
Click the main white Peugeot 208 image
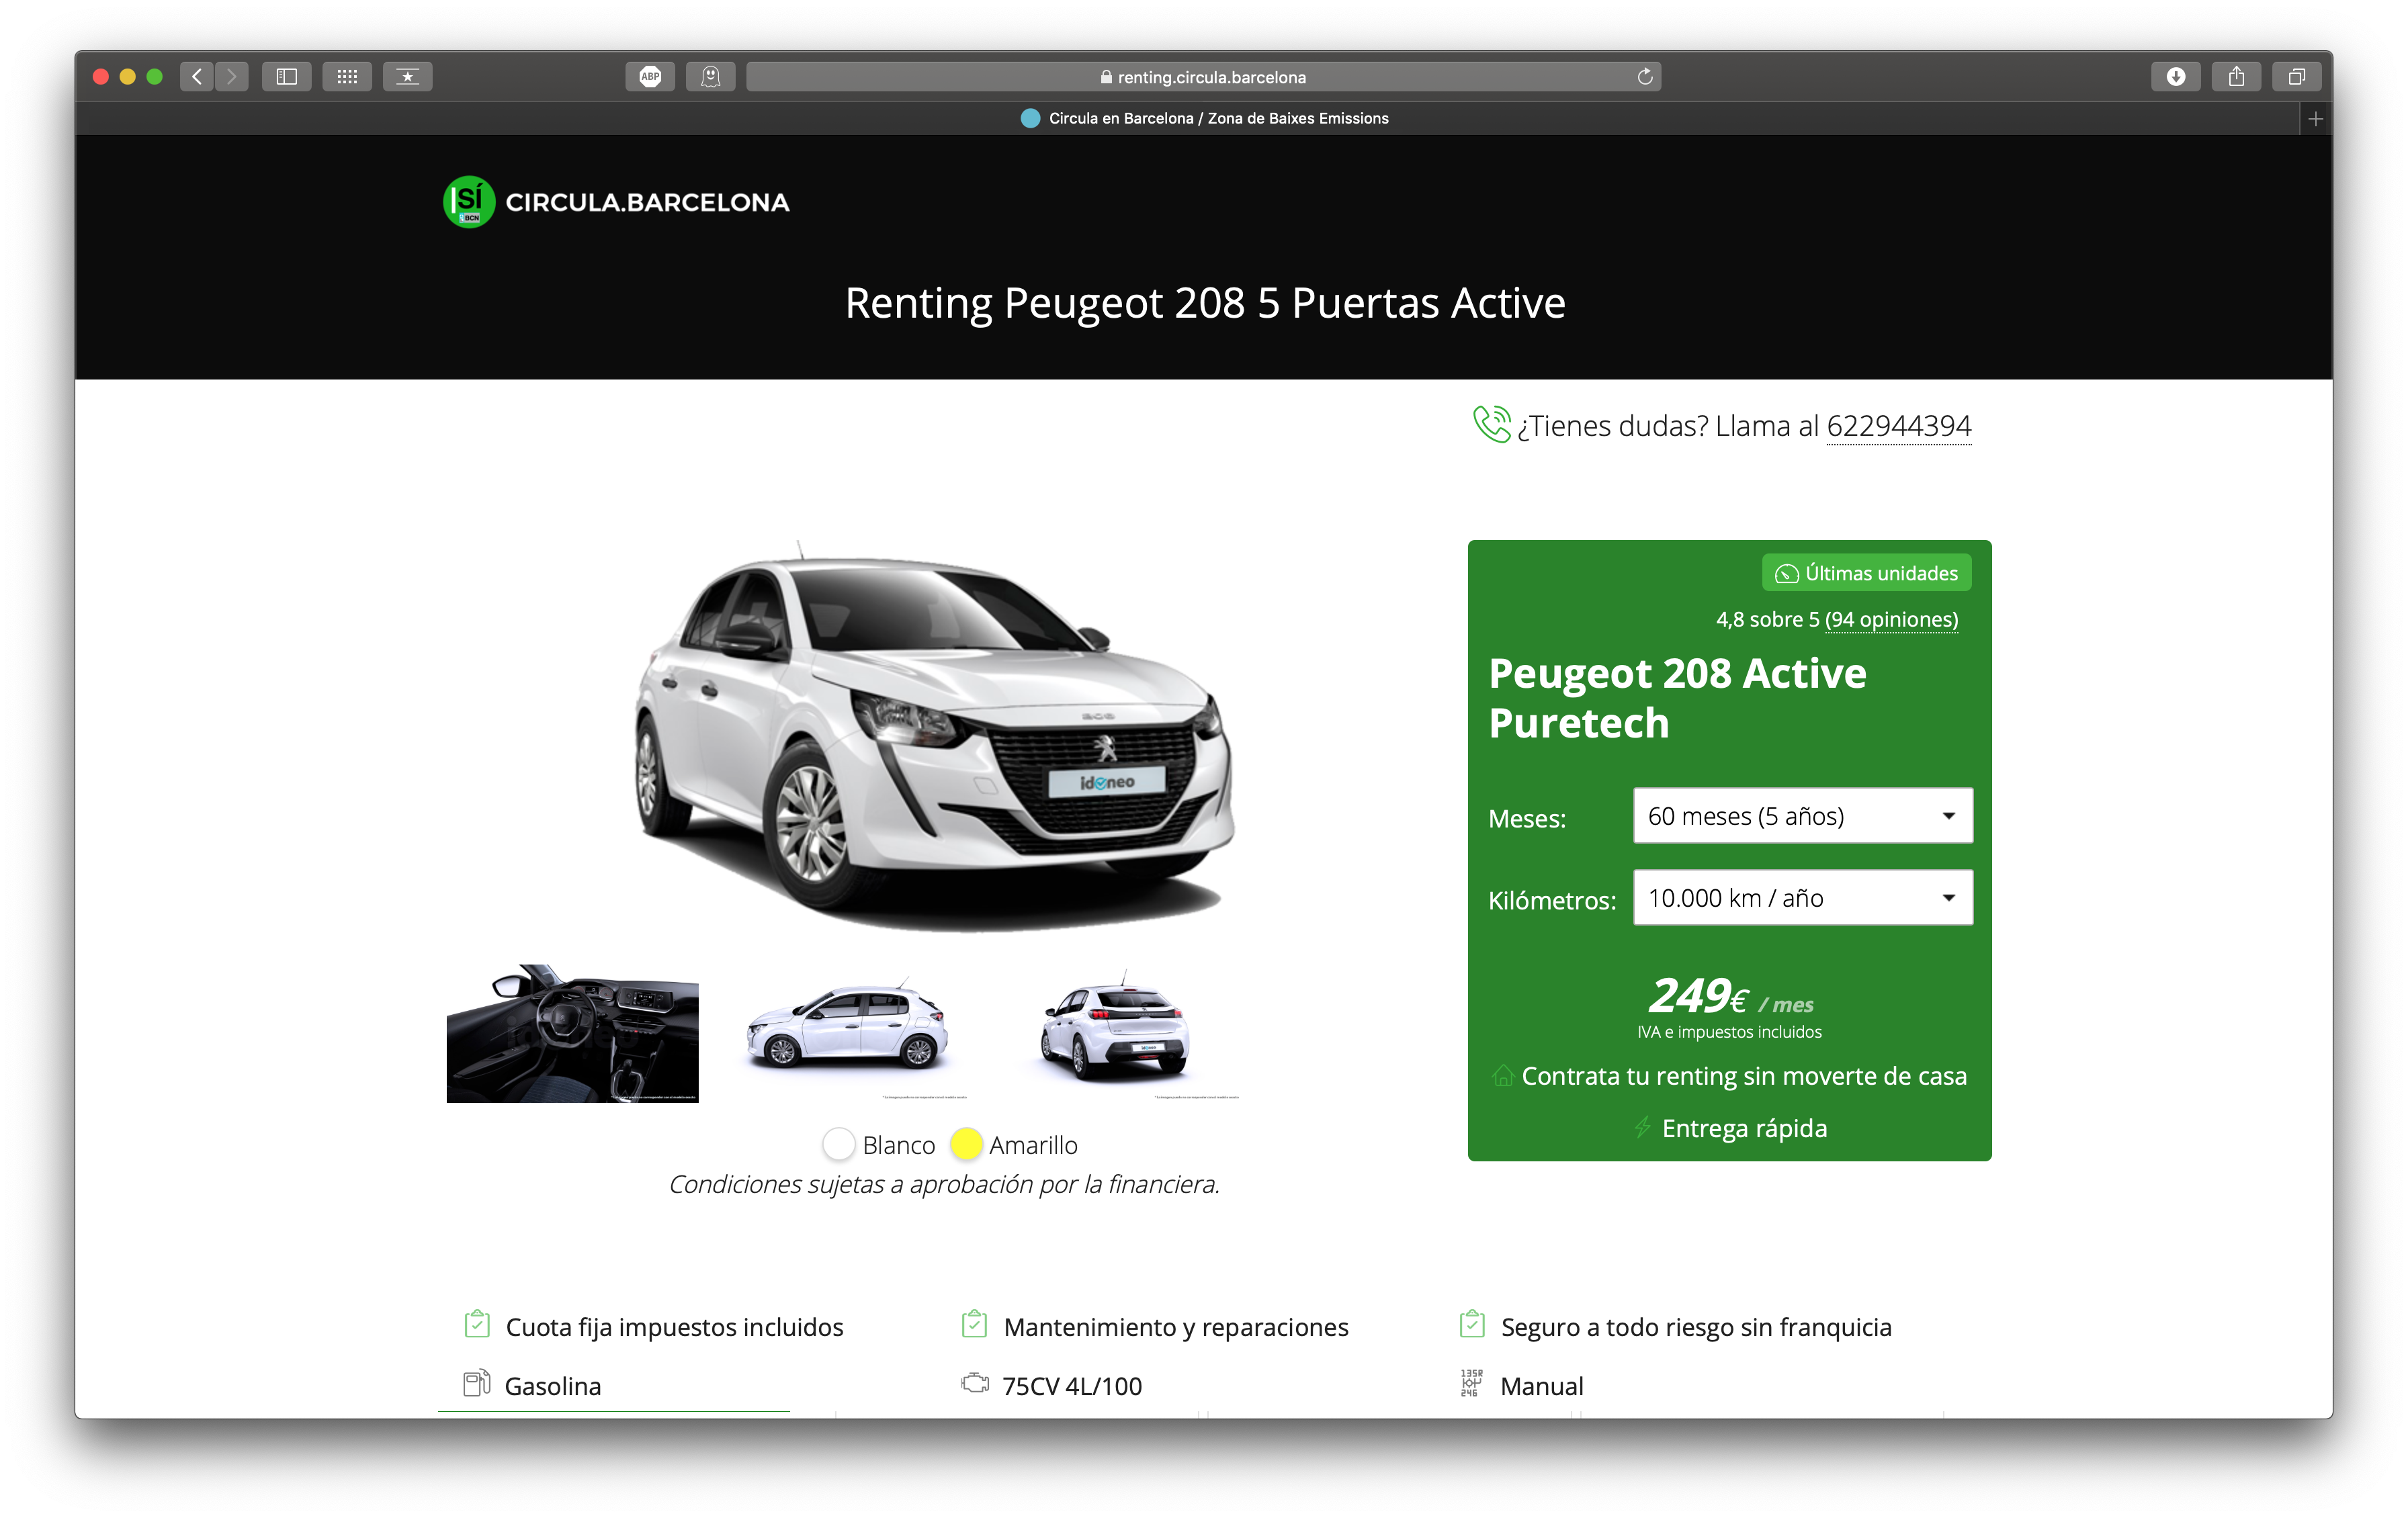pos(935,736)
